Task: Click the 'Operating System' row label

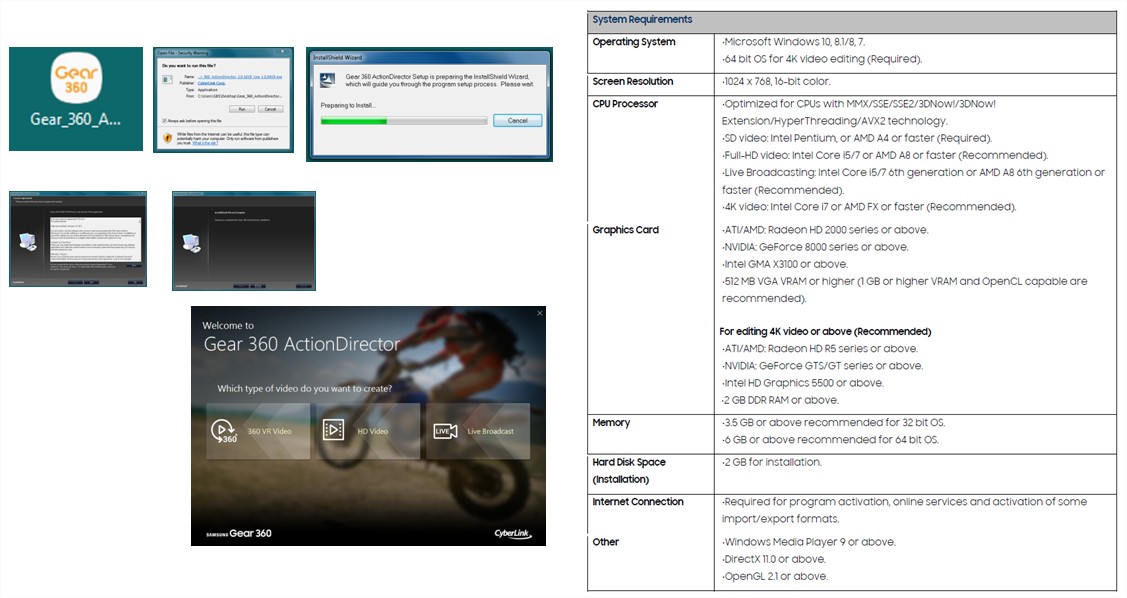Action: [x=633, y=42]
